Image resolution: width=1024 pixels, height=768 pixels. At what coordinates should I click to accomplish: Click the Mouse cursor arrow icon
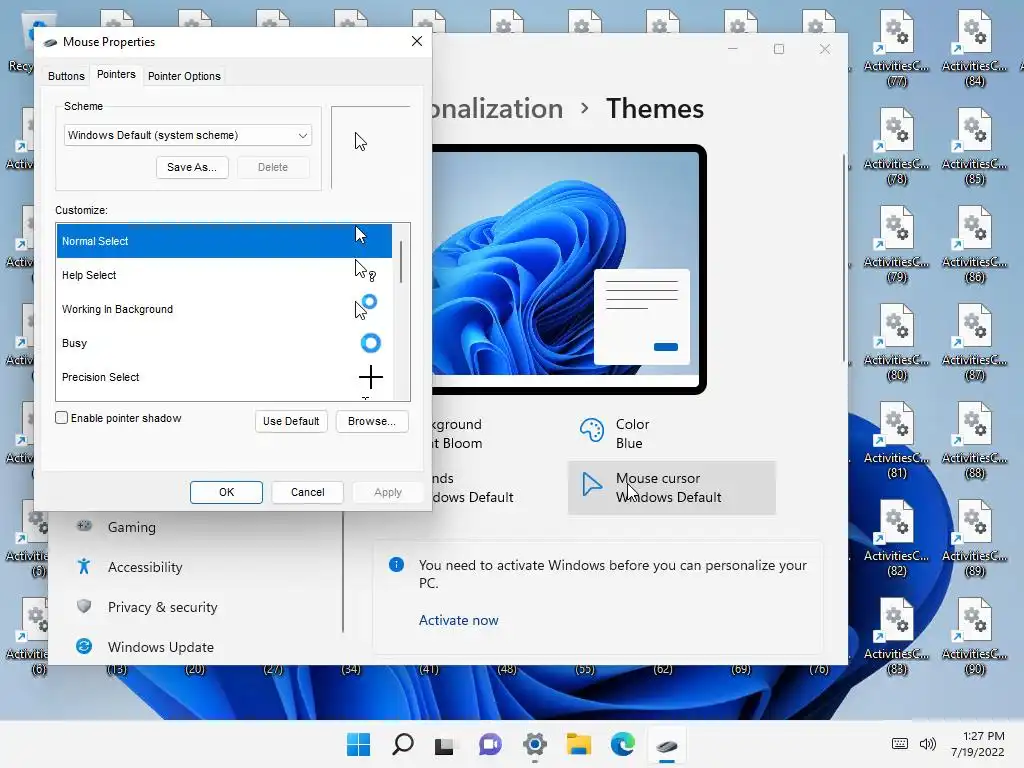(591, 485)
